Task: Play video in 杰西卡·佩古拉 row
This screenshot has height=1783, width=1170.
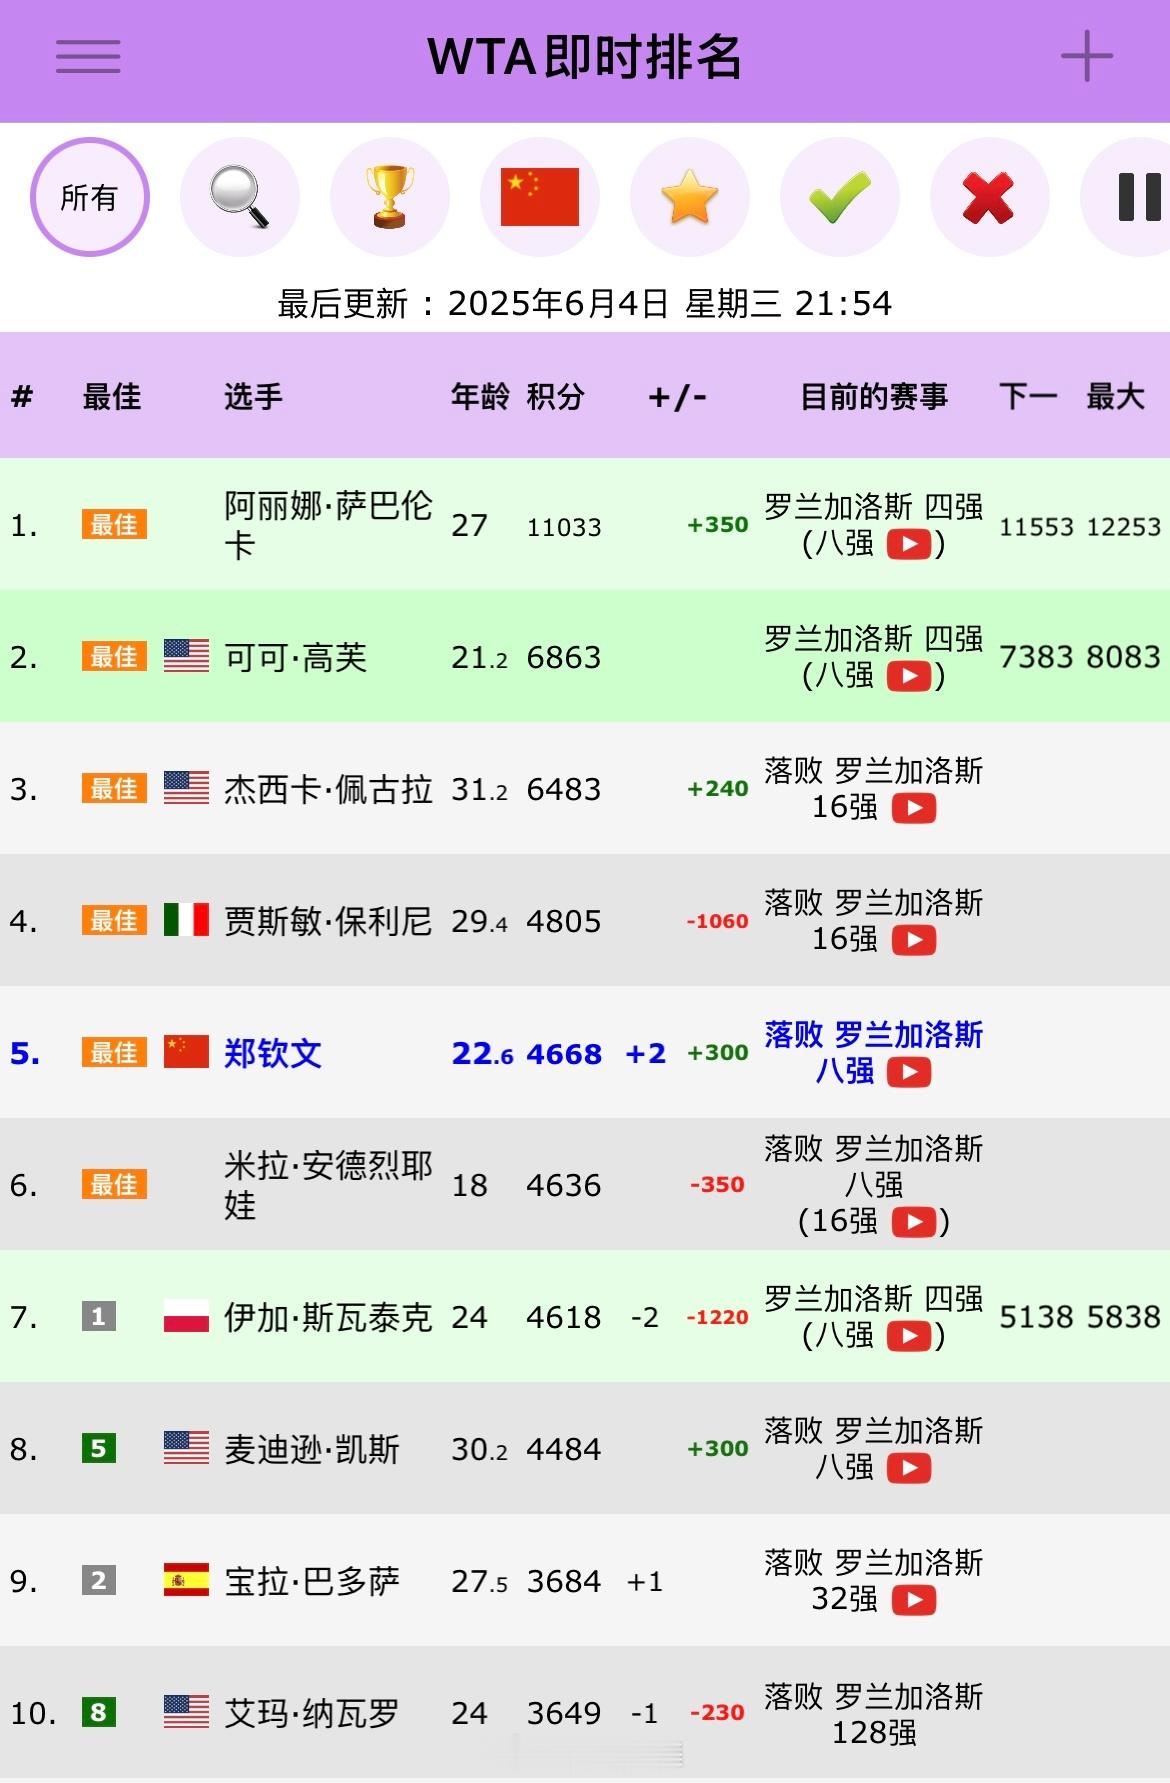Action: [914, 808]
